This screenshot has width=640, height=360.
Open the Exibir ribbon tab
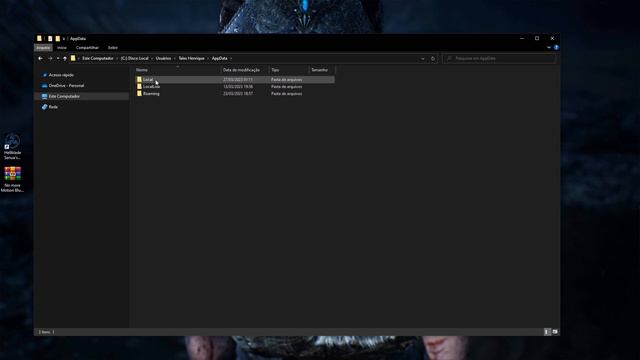113,48
